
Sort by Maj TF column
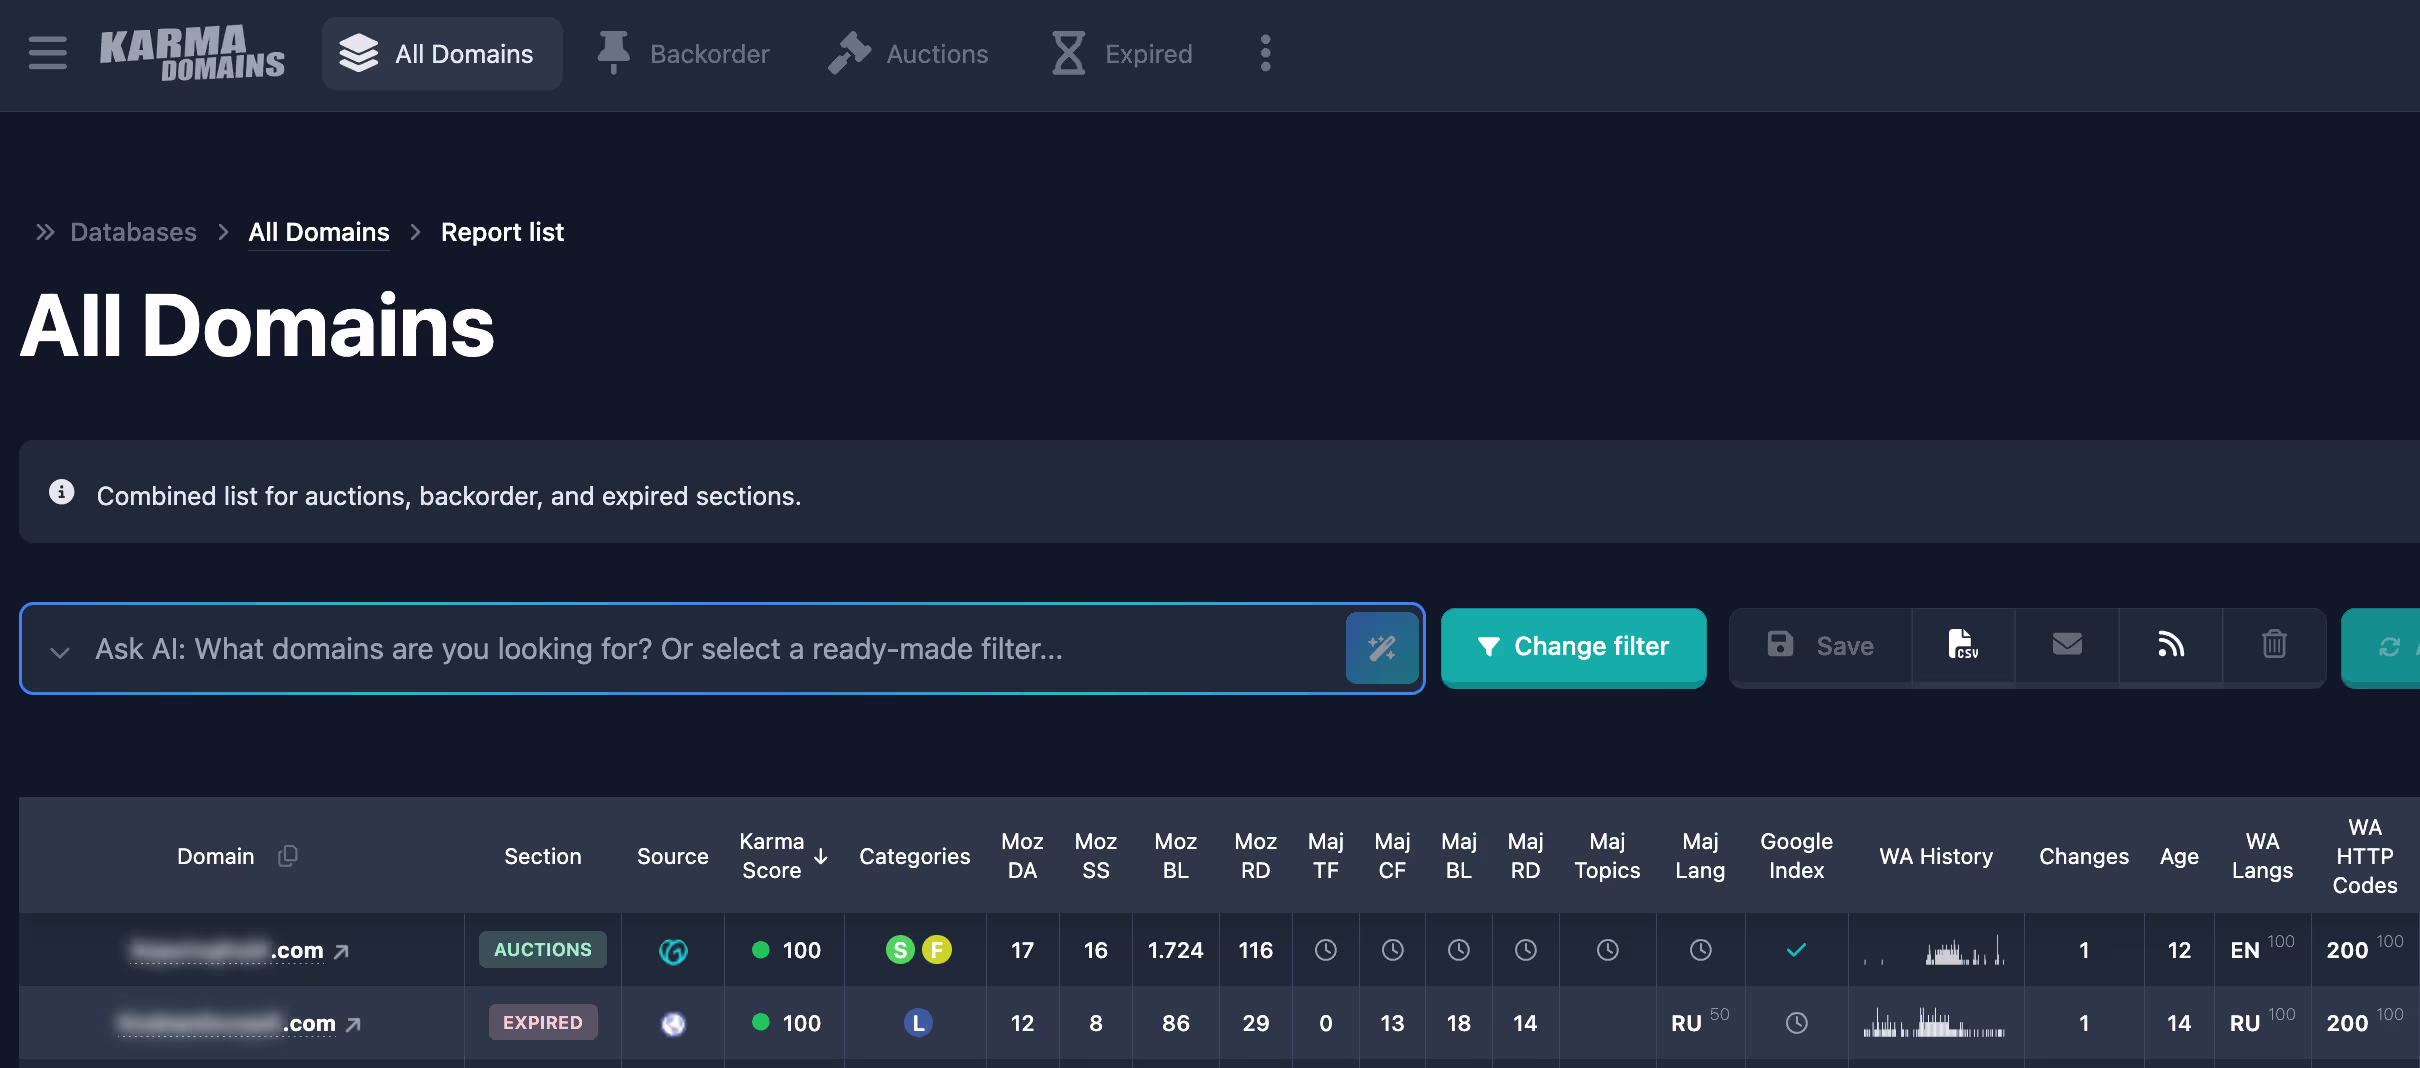coord(1325,856)
